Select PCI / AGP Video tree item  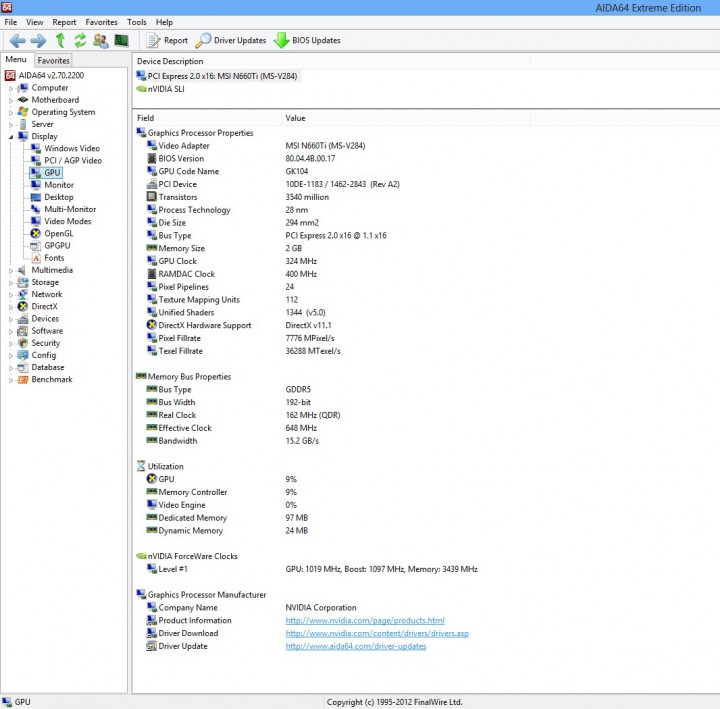coord(73,160)
